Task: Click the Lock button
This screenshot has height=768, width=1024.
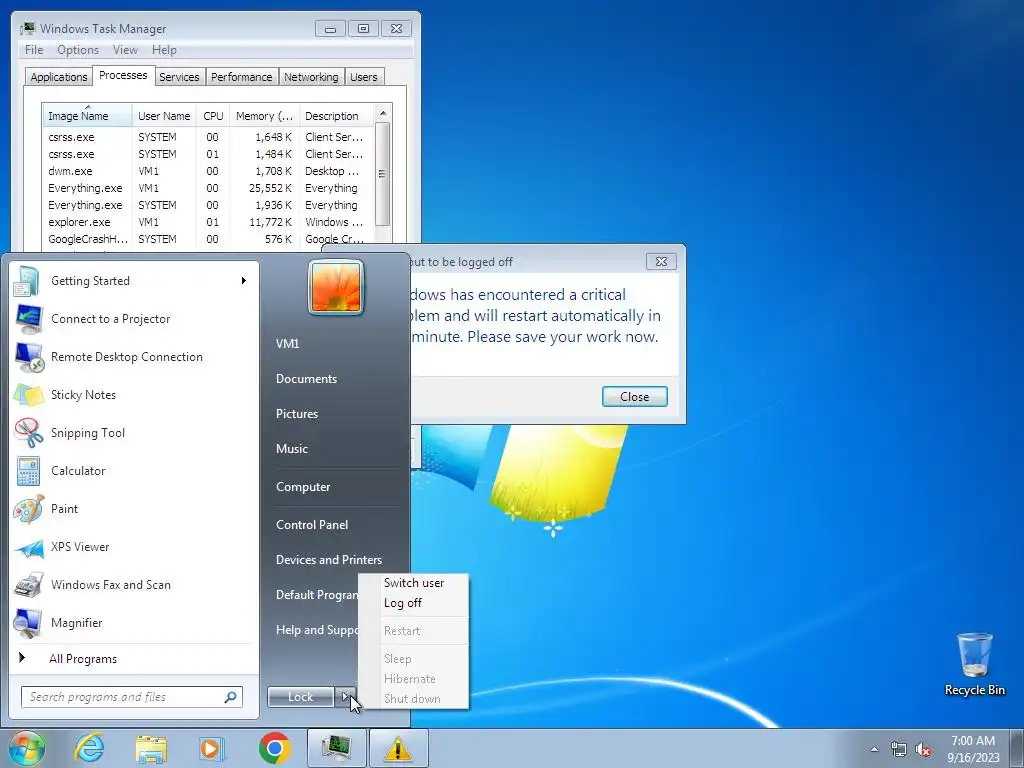Action: point(300,697)
